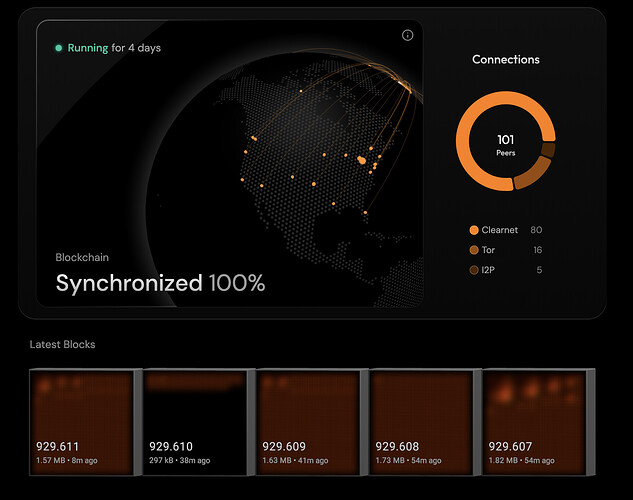Click the Clearnet orange legend dot
Screen dimensions: 633x500
coord(474,230)
